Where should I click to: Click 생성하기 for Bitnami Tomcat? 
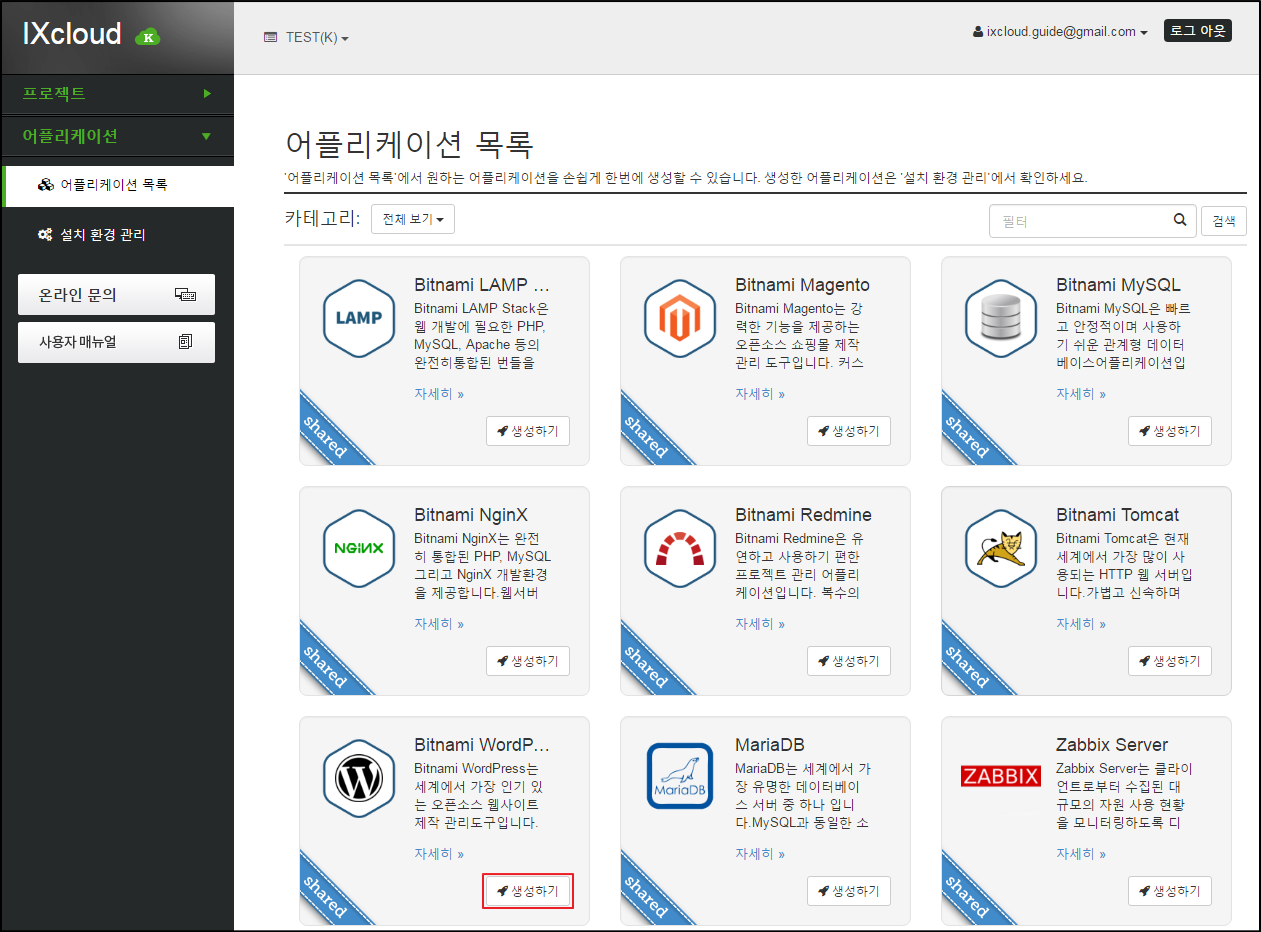coord(1170,661)
